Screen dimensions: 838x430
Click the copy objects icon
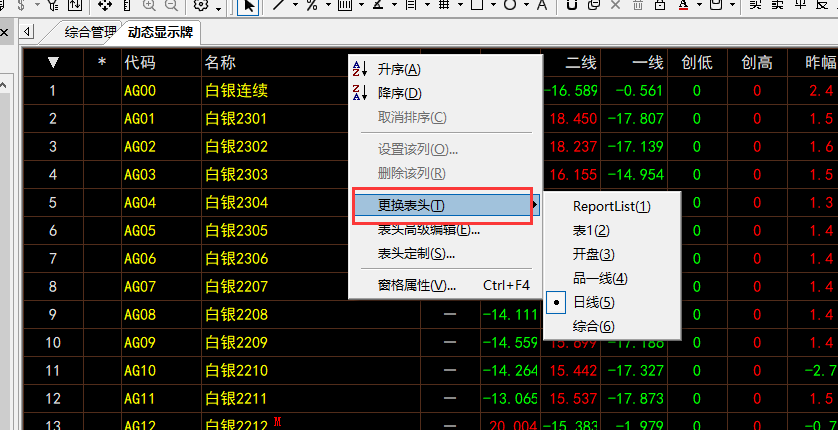593,5
